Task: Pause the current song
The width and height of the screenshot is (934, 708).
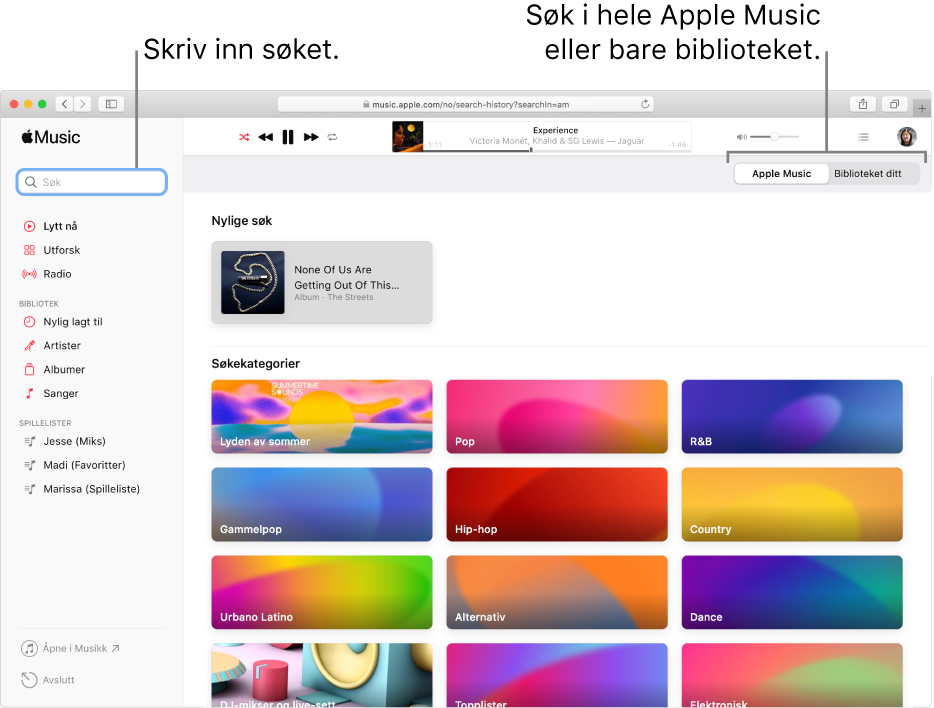Action: coord(288,137)
